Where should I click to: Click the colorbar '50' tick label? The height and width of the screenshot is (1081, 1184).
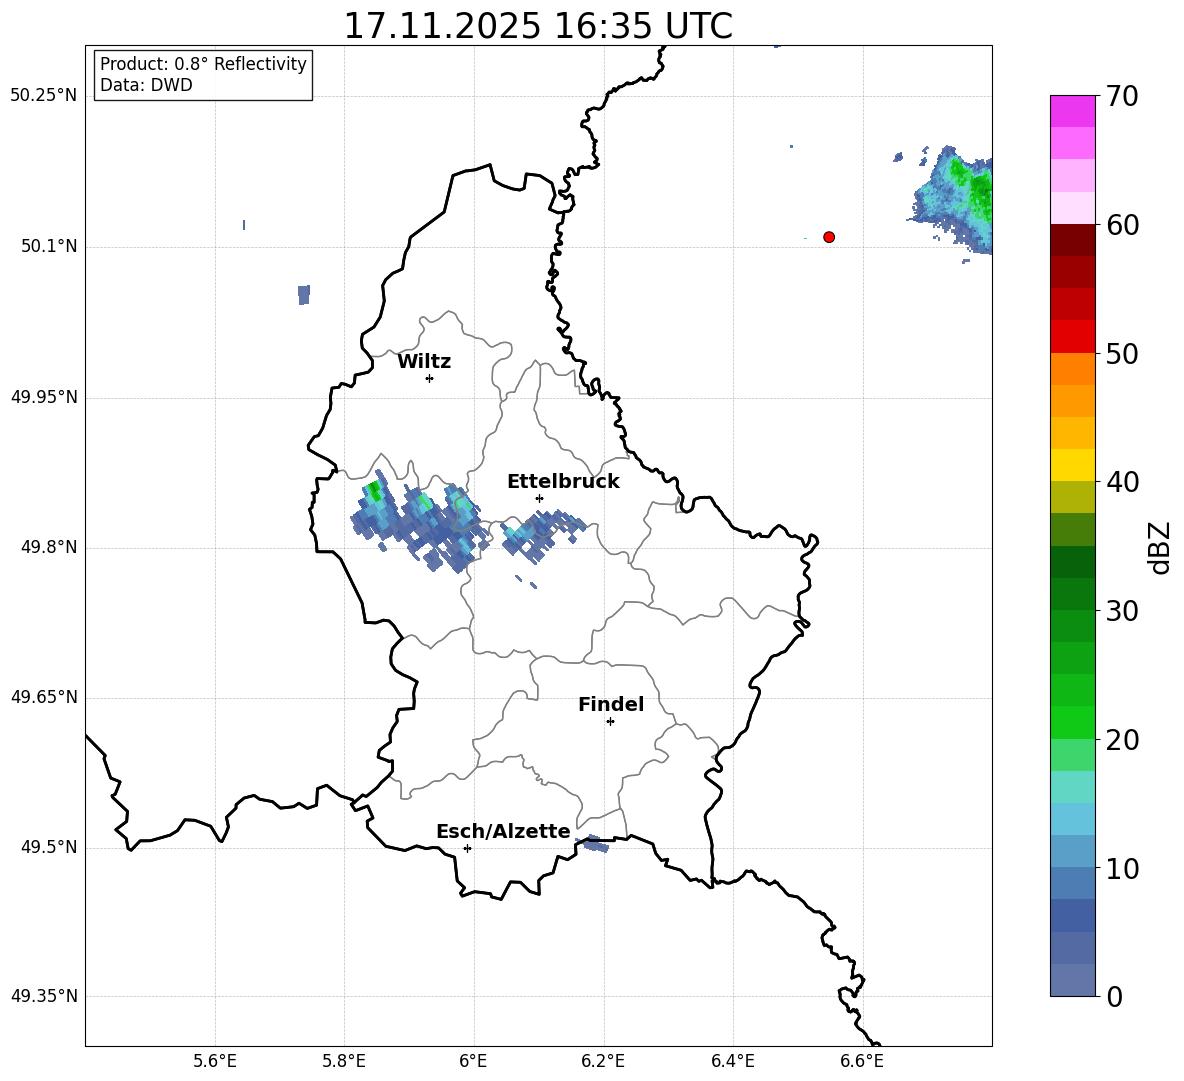coord(1122,354)
